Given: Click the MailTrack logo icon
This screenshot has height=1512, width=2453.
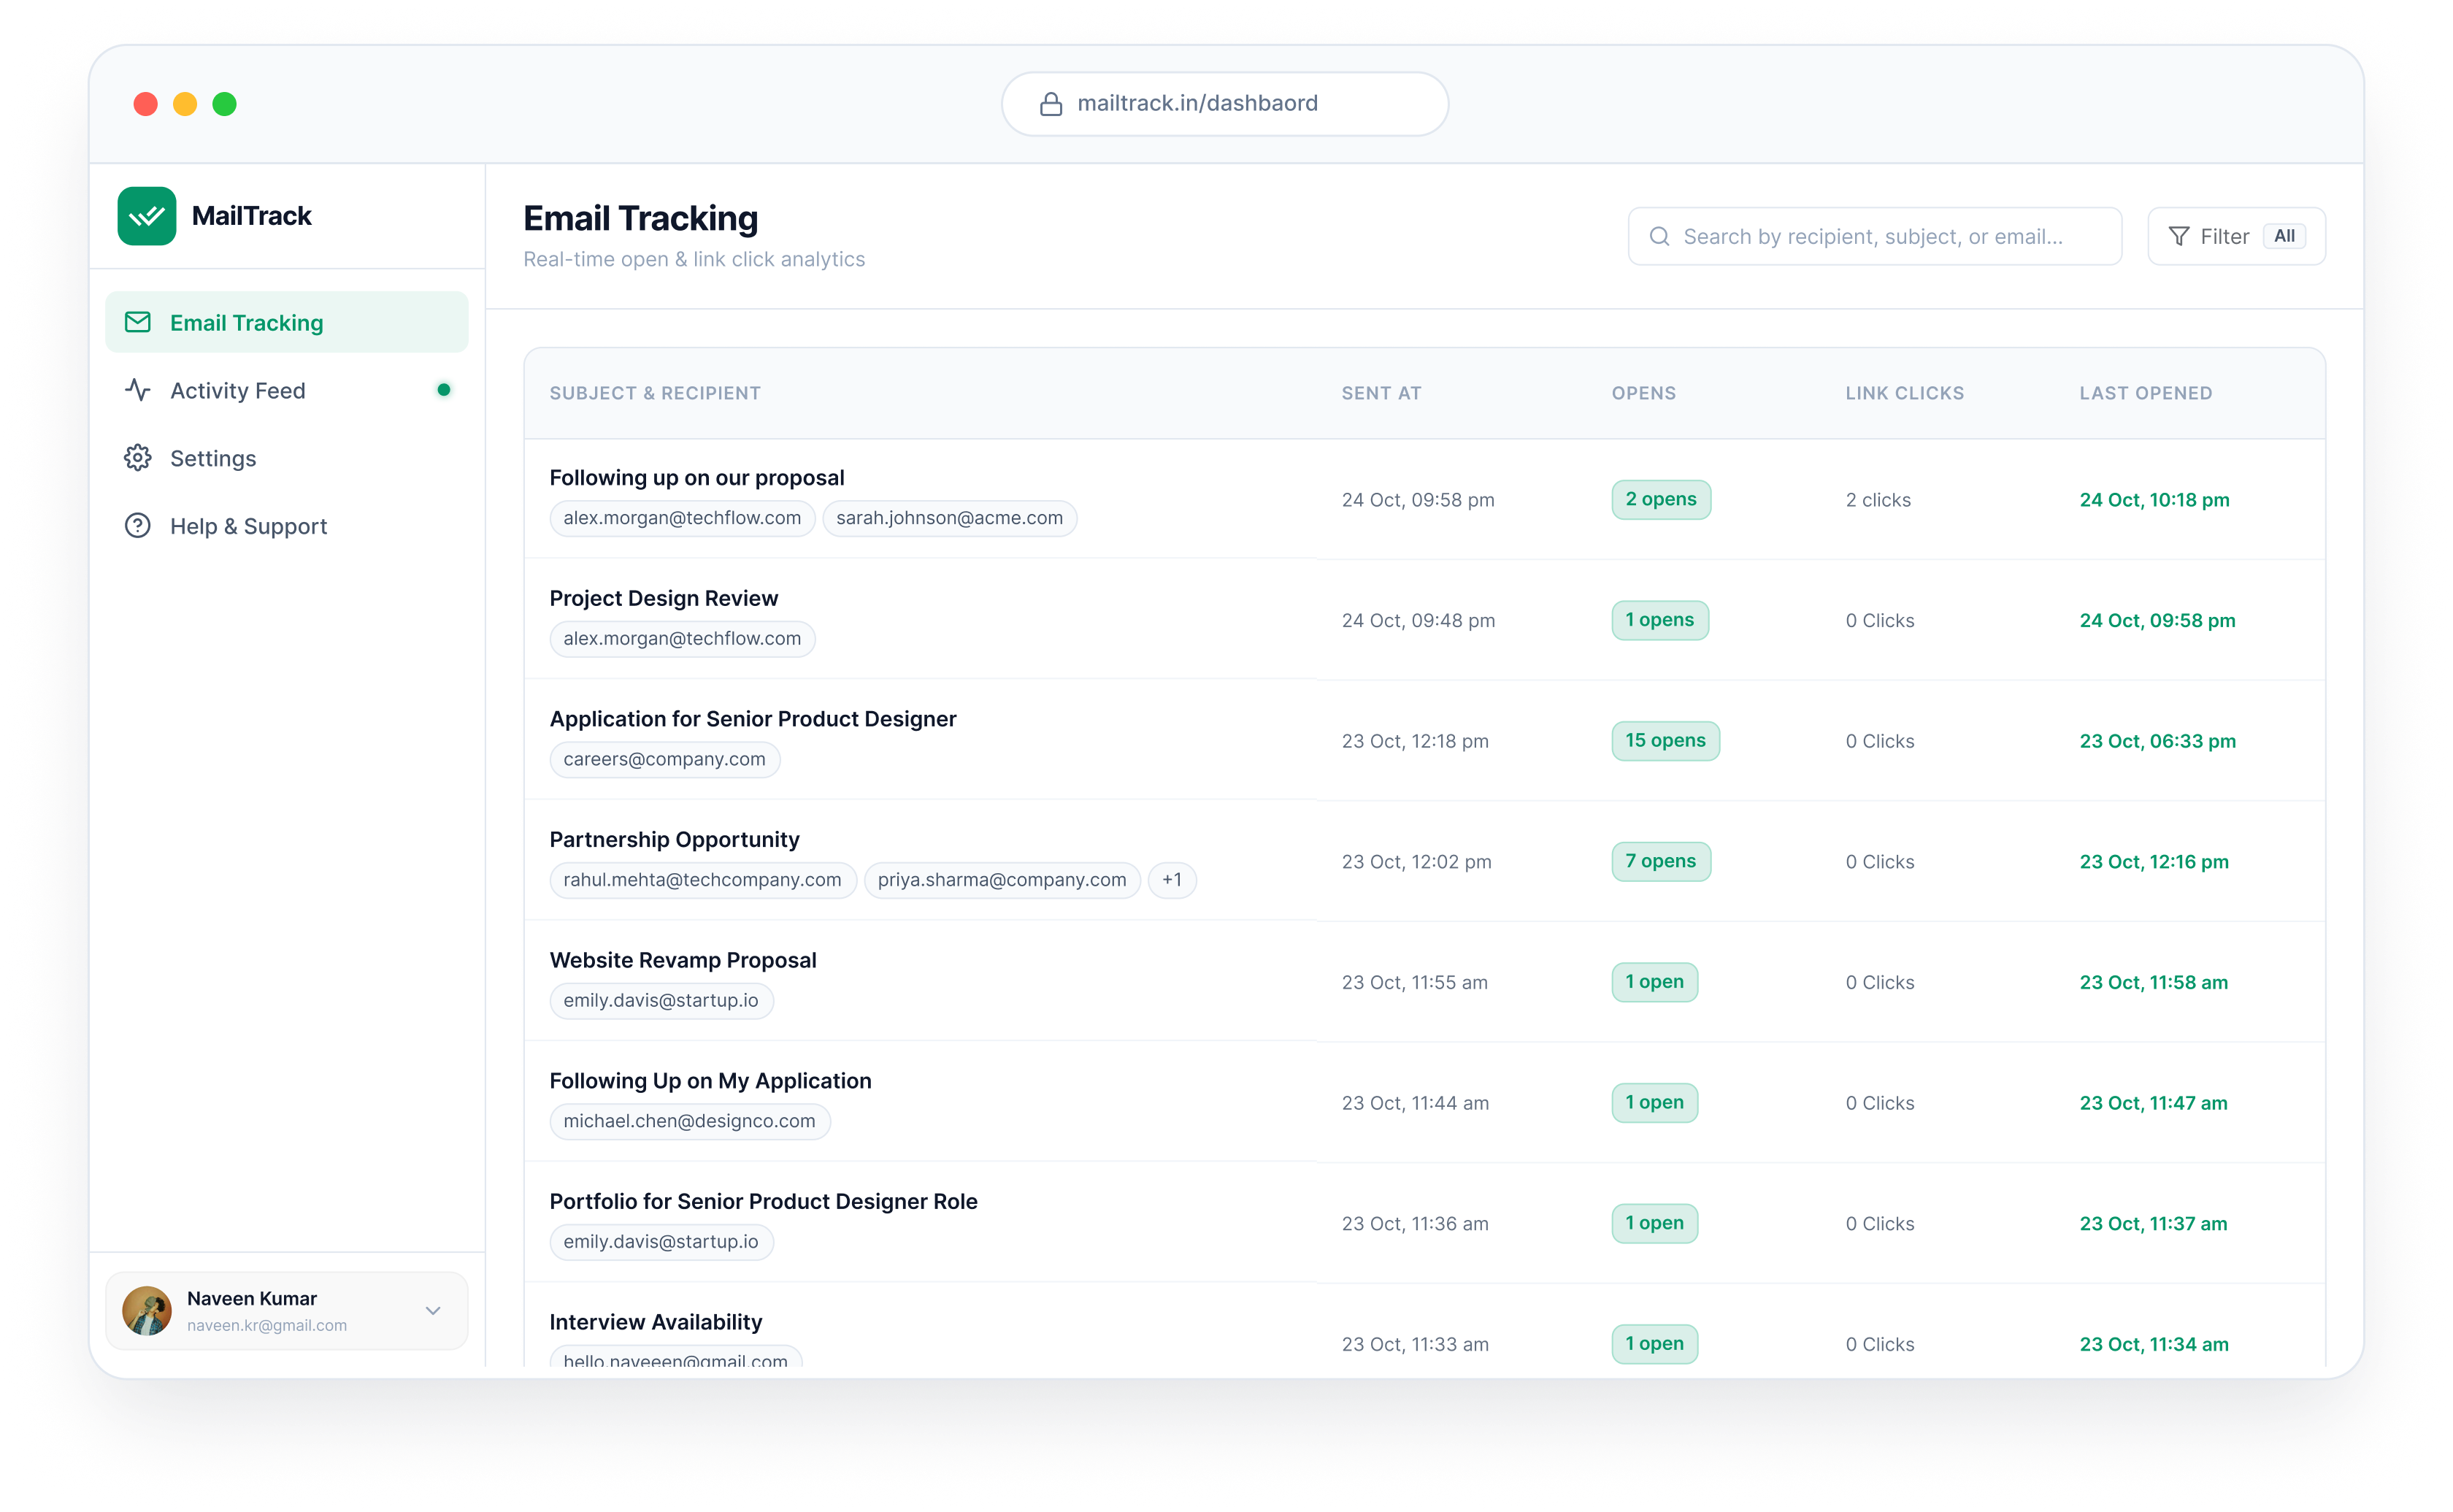Looking at the screenshot, I should (x=146, y=215).
